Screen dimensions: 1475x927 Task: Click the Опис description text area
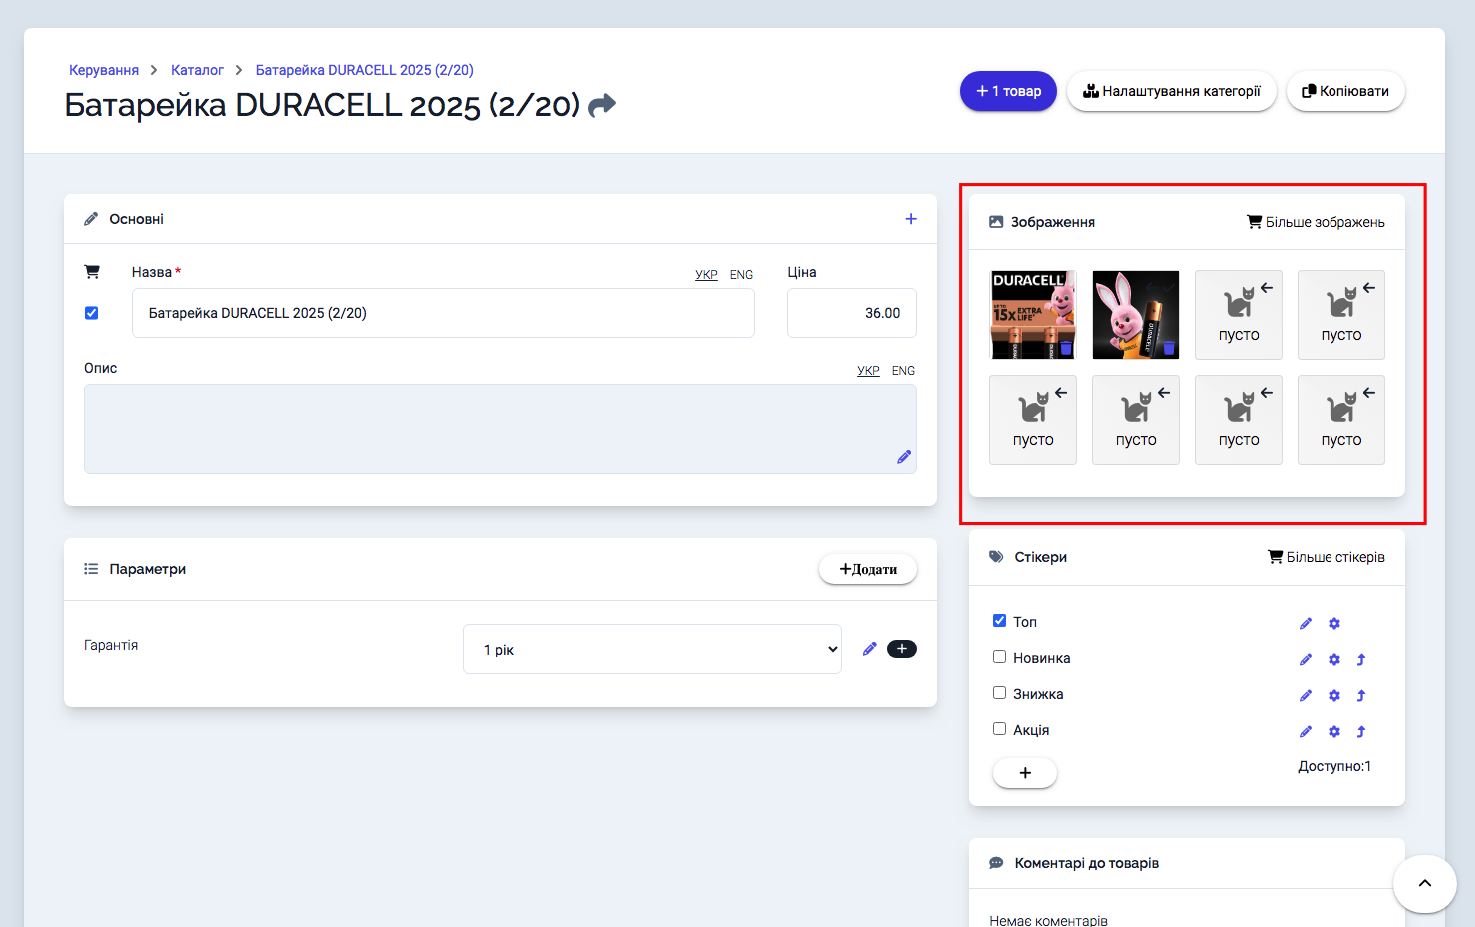pyautogui.click(x=500, y=429)
